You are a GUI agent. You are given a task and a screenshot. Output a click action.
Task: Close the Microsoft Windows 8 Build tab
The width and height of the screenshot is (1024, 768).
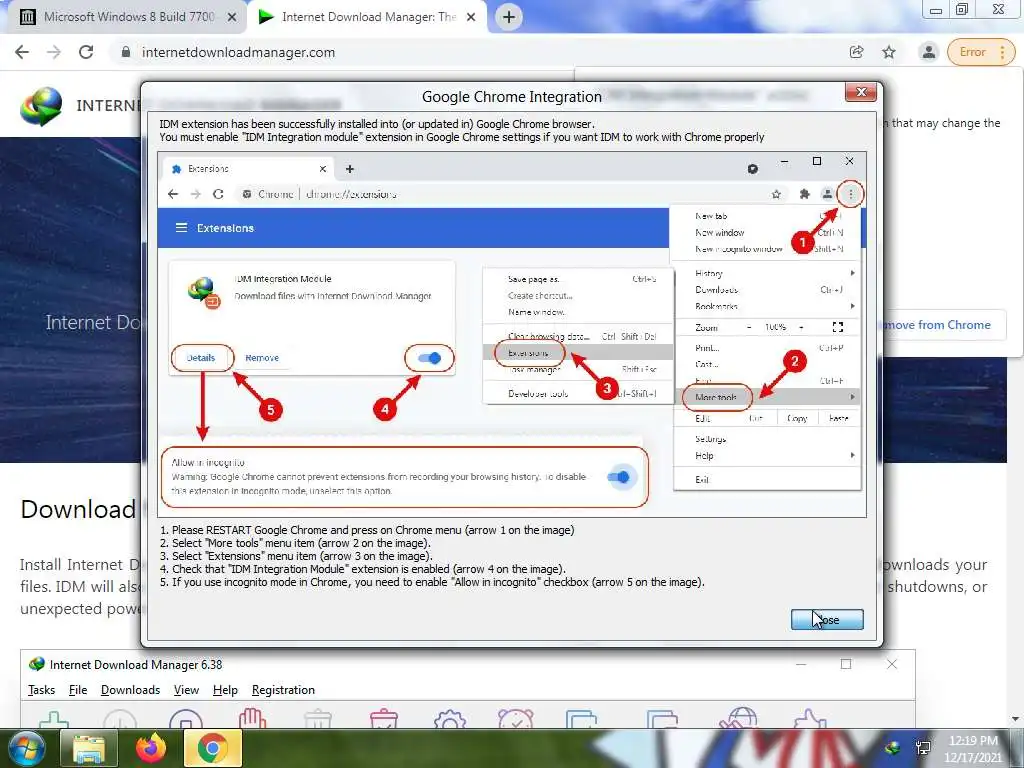(232, 18)
